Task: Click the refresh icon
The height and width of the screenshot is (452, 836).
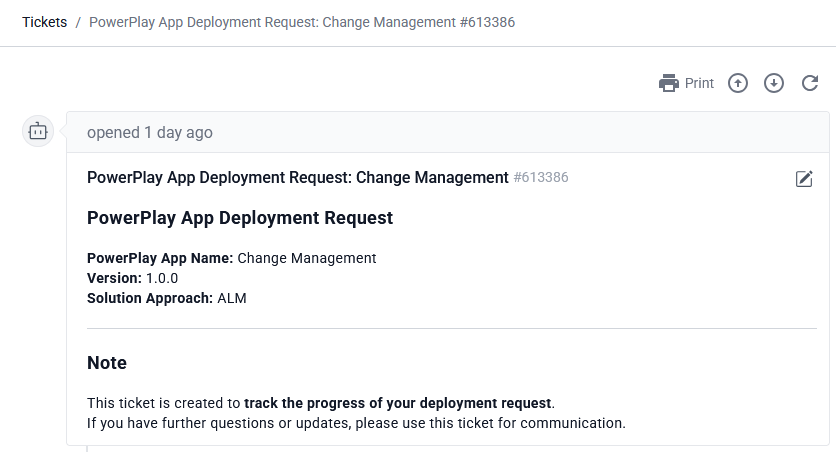Action: coord(810,83)
